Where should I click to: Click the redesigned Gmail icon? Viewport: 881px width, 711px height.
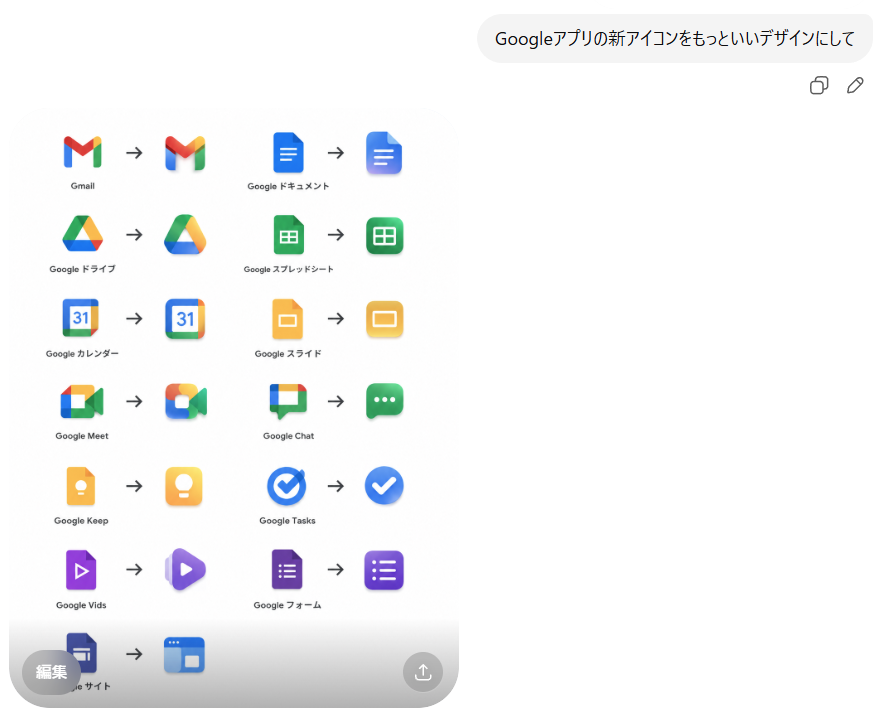click(185, 153)
